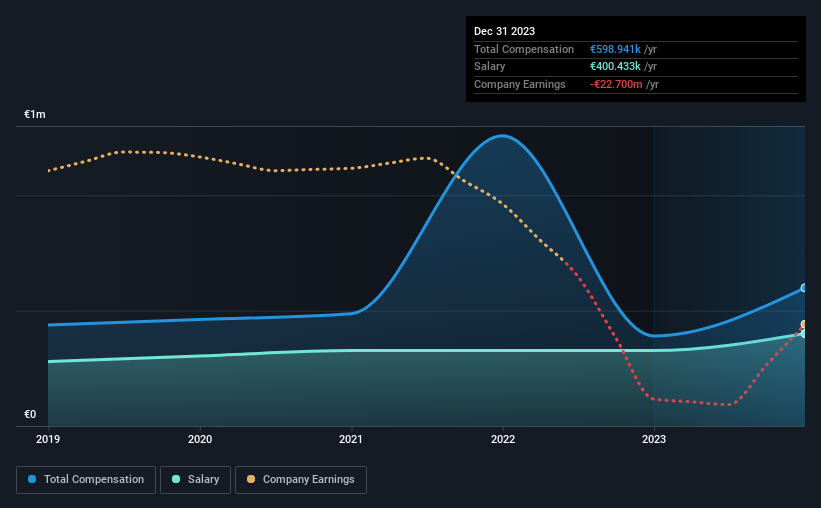Select the 2019 x-axis label

48,439
